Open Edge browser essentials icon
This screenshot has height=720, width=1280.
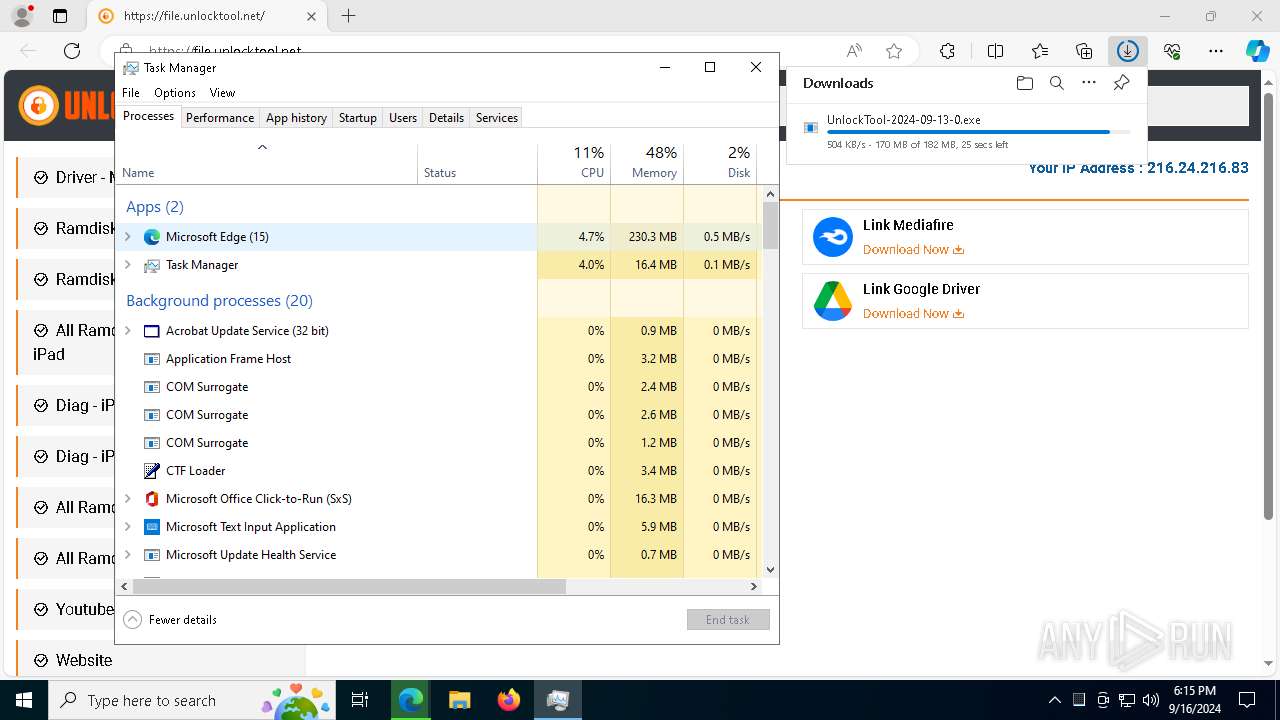[1172, 51]
